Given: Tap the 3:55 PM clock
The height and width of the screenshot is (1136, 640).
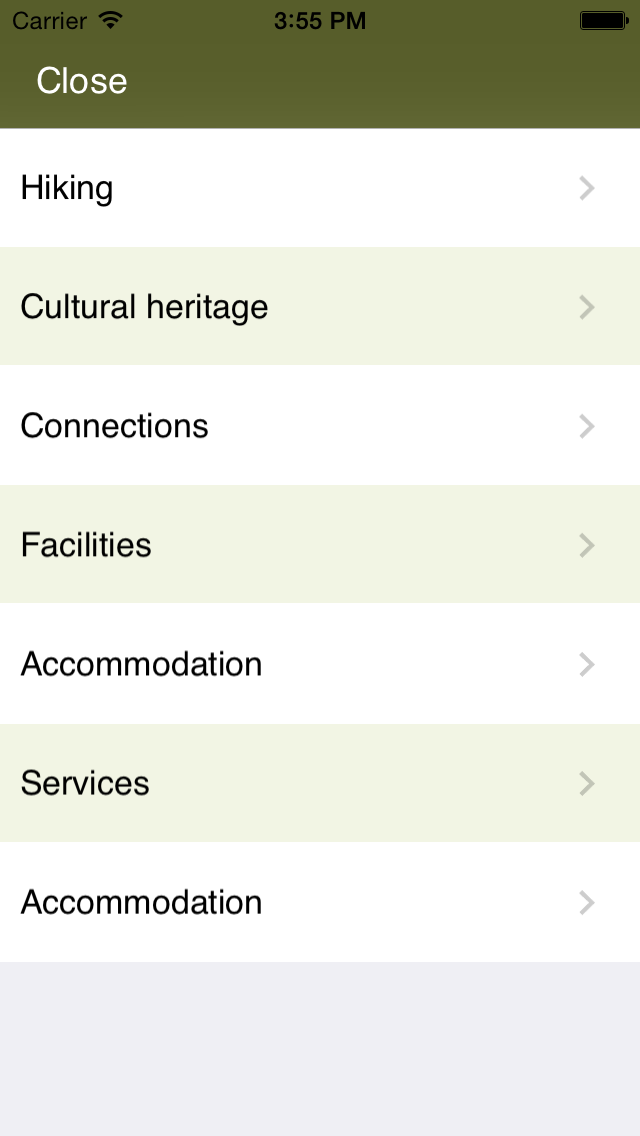Looking at the screenshot, I should [320, 20].
